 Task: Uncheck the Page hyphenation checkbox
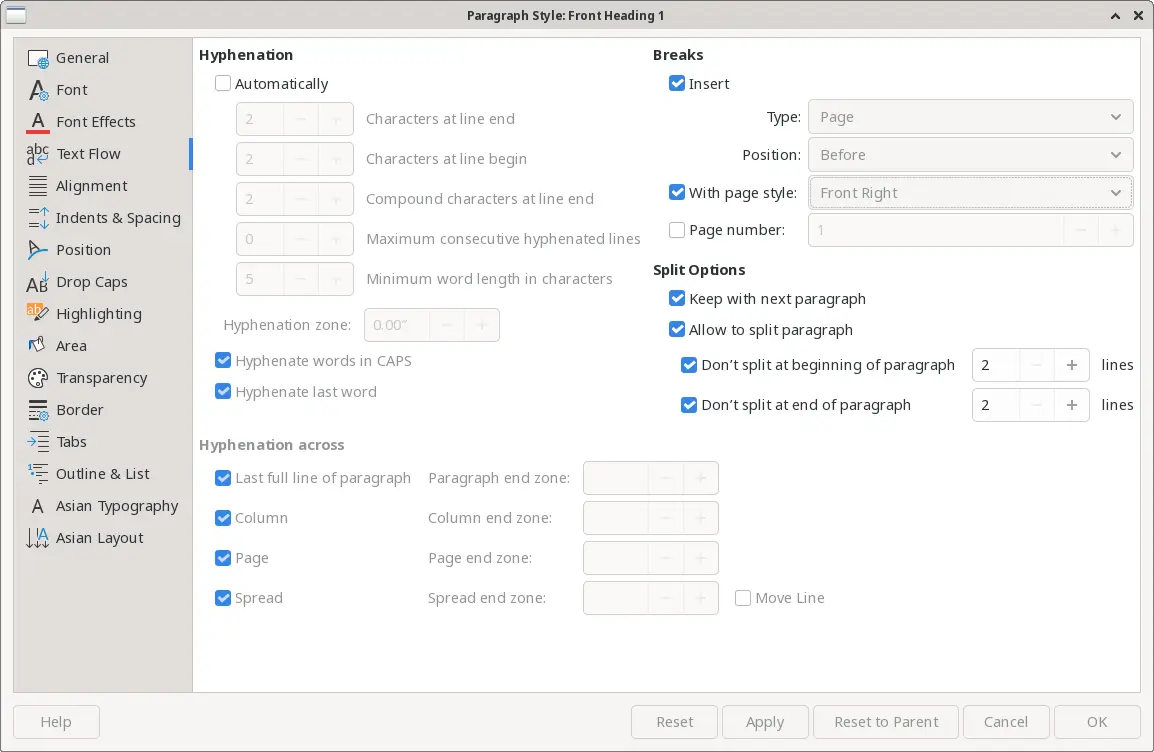click(x=223, y=558)
